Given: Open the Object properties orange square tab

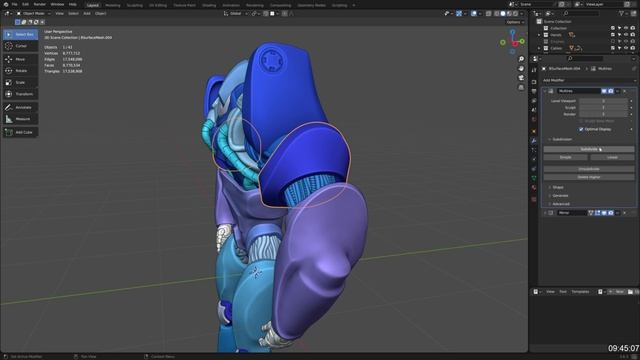Looking at the screenshot, I should 534,131.
